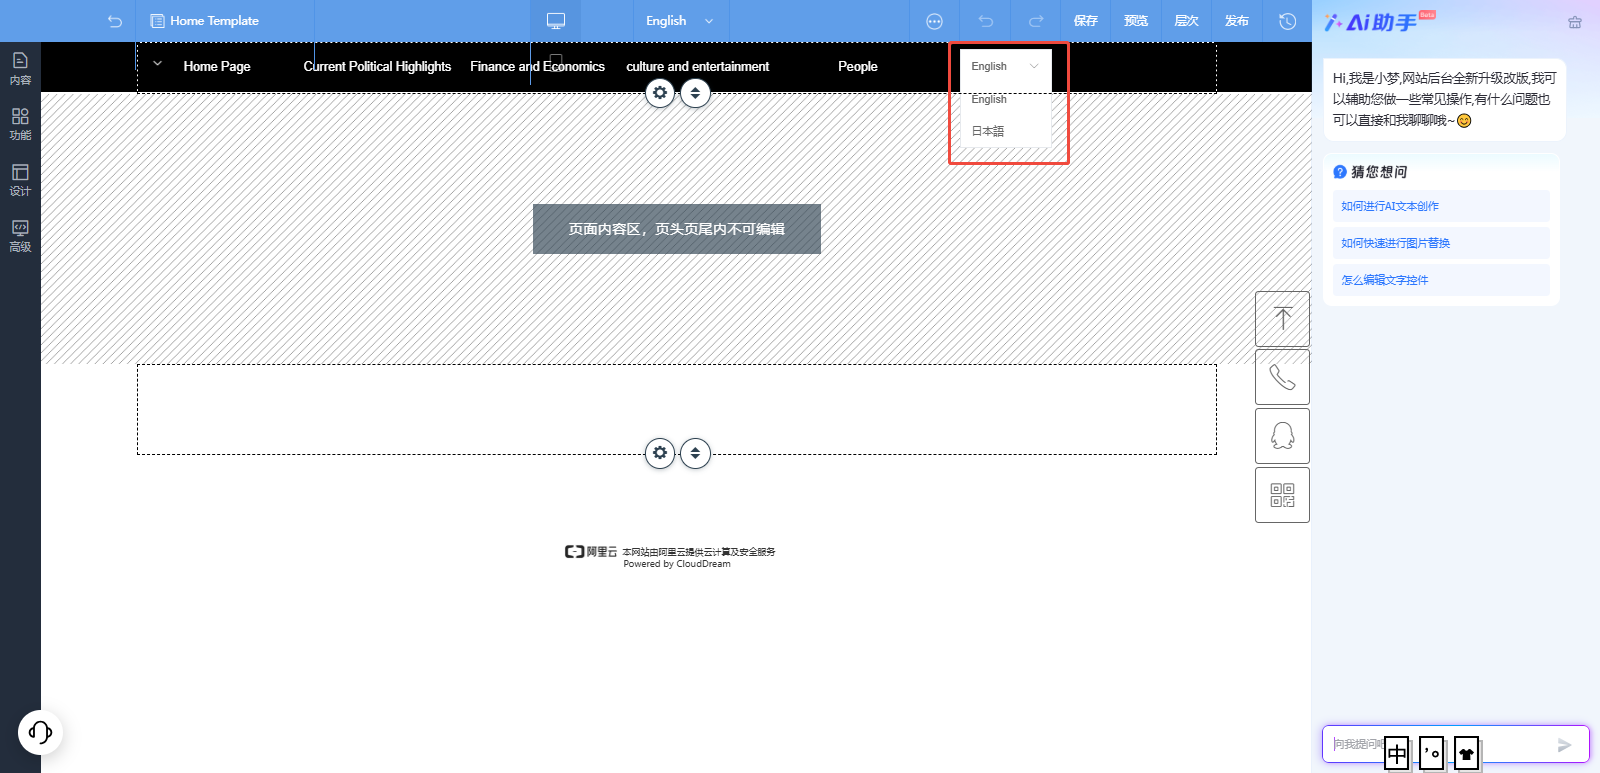Click the 保存 save button

click(x=1085, y=21)
